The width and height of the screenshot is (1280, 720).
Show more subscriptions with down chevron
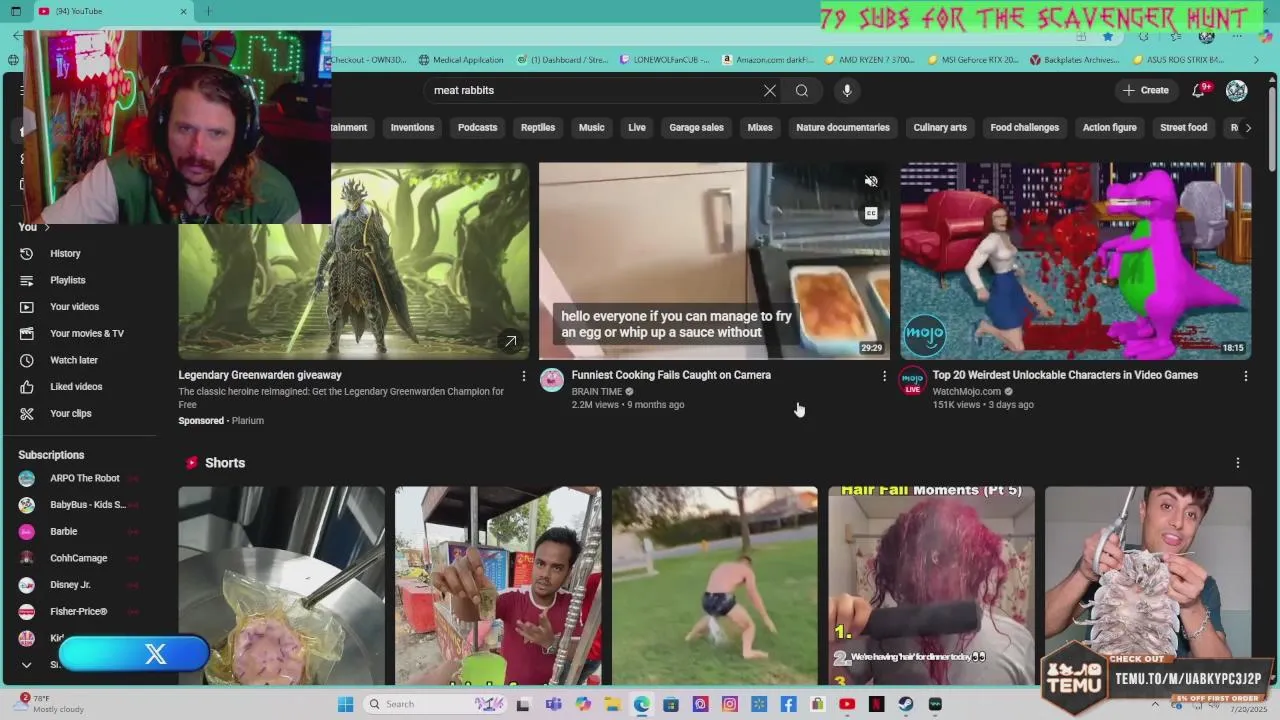[26, 665]
